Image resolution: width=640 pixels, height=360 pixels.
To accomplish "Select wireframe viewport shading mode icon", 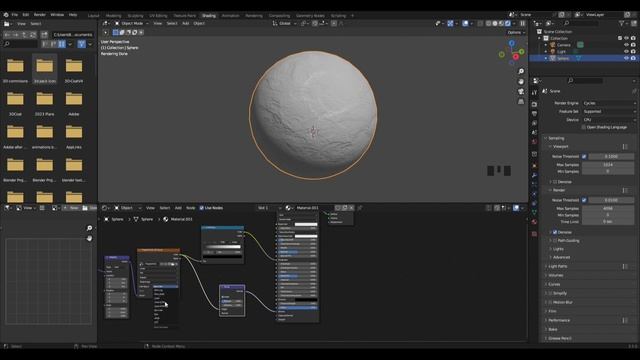I will 489,24.
